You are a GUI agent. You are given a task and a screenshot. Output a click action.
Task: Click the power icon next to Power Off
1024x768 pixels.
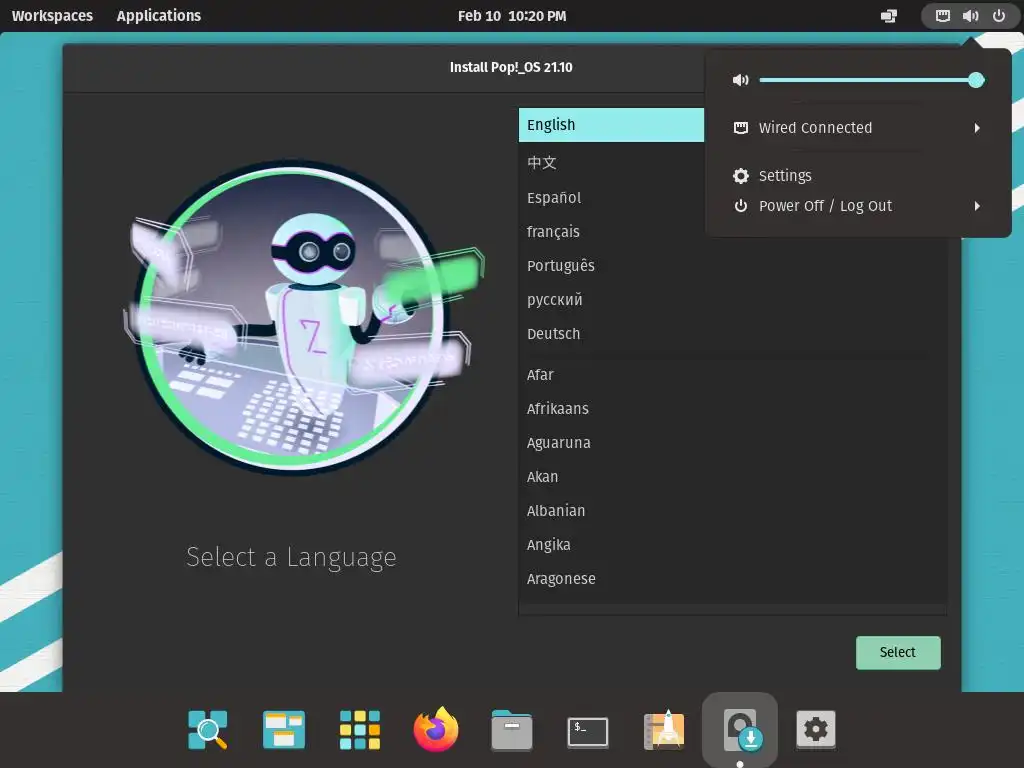pos(741,206)
